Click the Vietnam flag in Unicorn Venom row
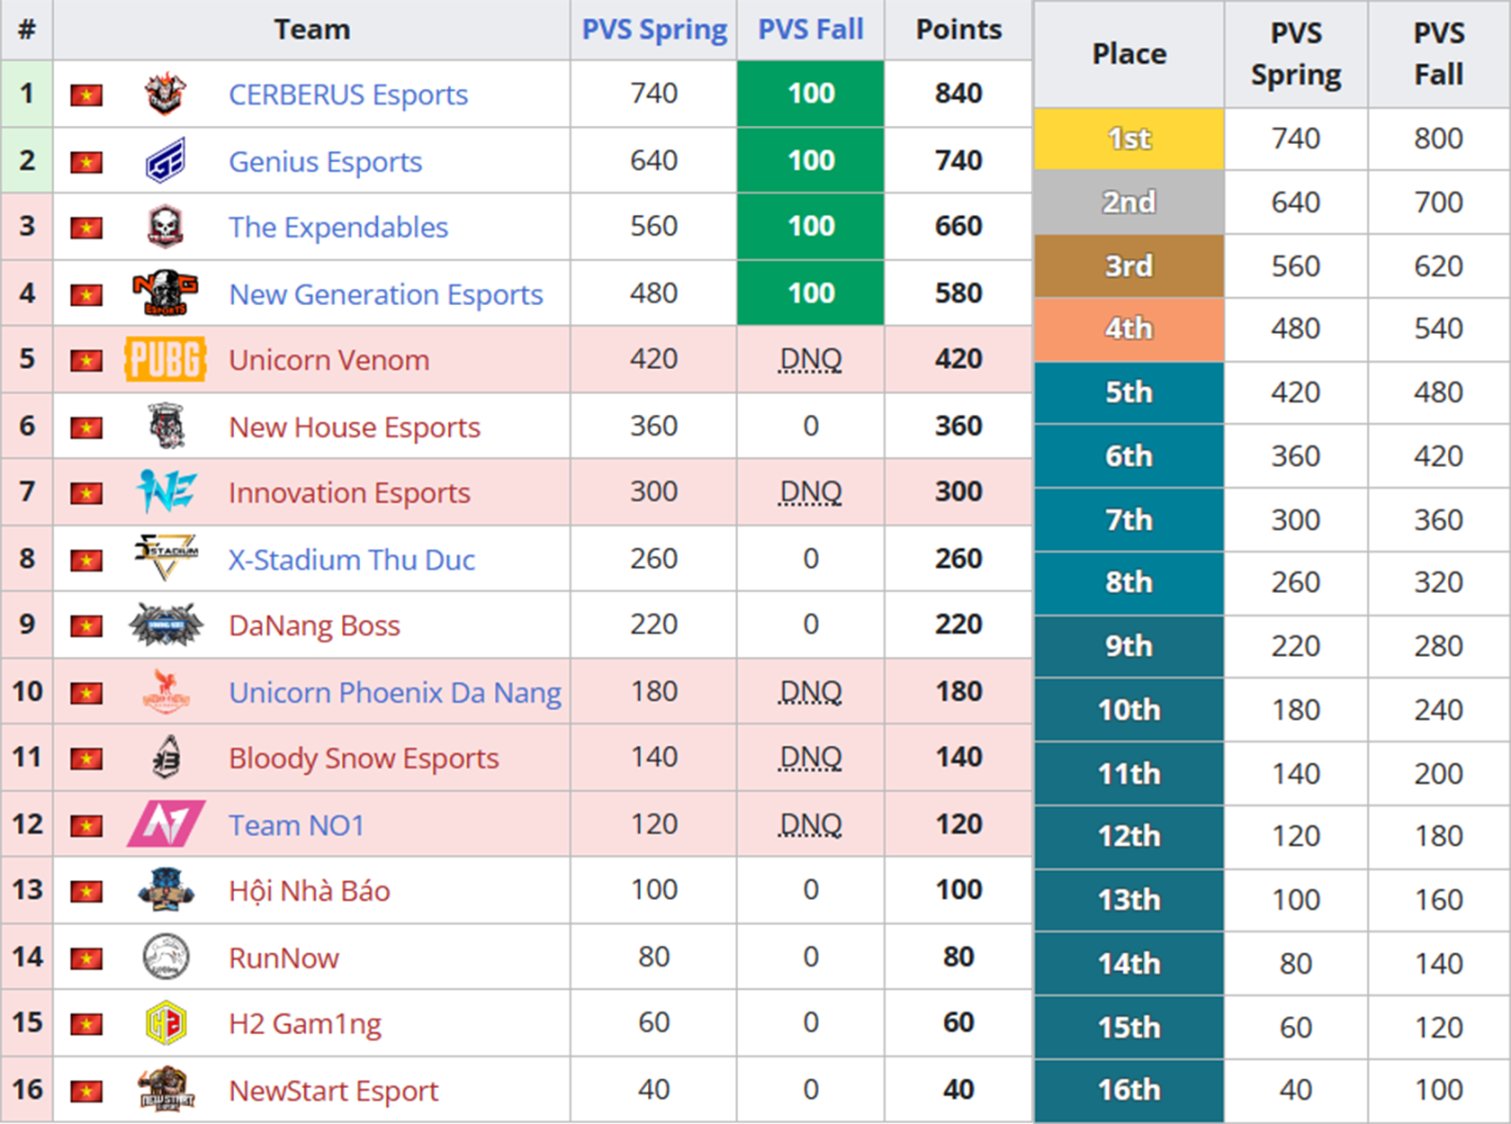Image resolution: width=1511 pixels, height=1124 pixels. pyautogui.click(x=87, y=360)
